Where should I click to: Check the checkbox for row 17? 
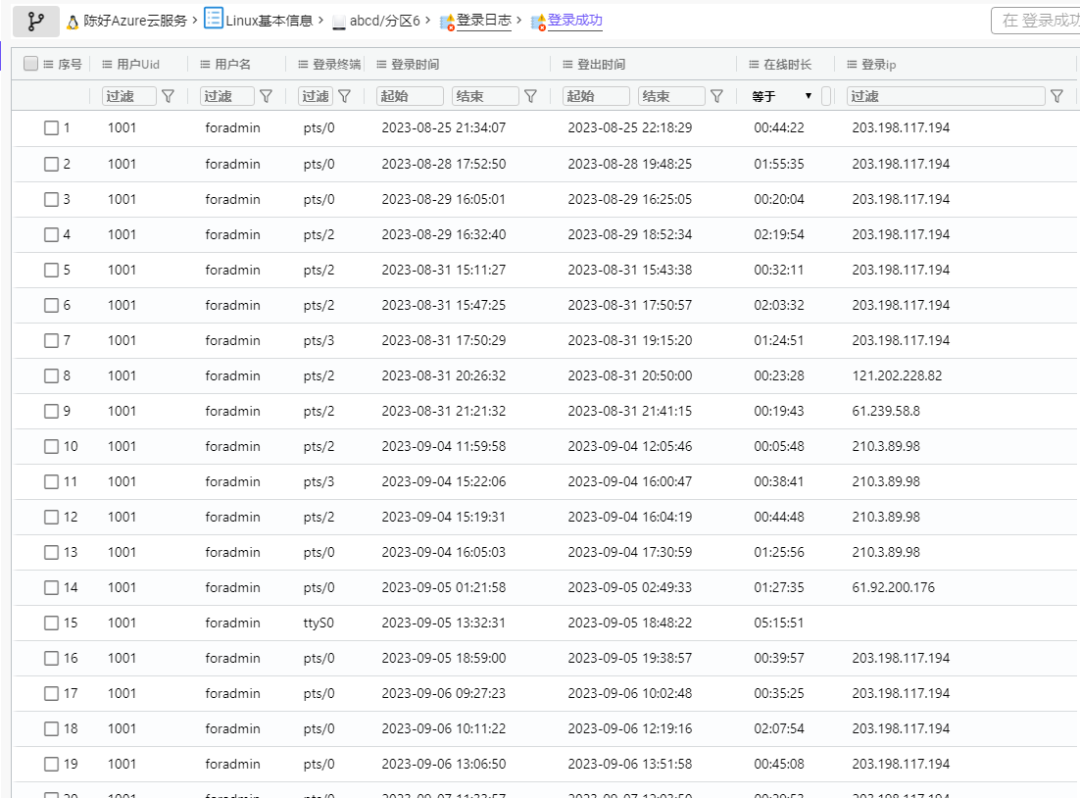(51, 693)
